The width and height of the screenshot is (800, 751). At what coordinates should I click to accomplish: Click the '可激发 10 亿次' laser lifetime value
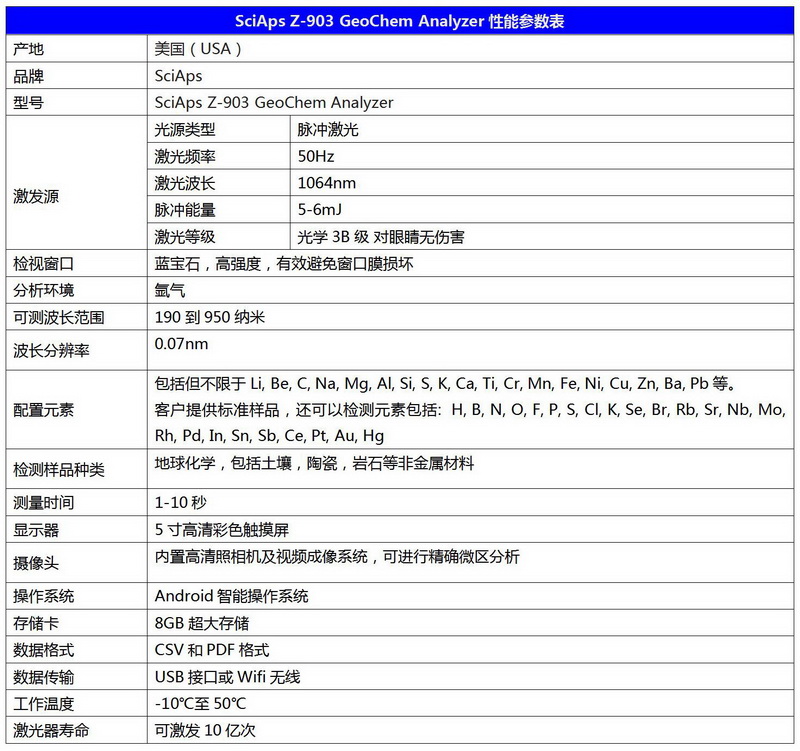[x=205, y=731]
